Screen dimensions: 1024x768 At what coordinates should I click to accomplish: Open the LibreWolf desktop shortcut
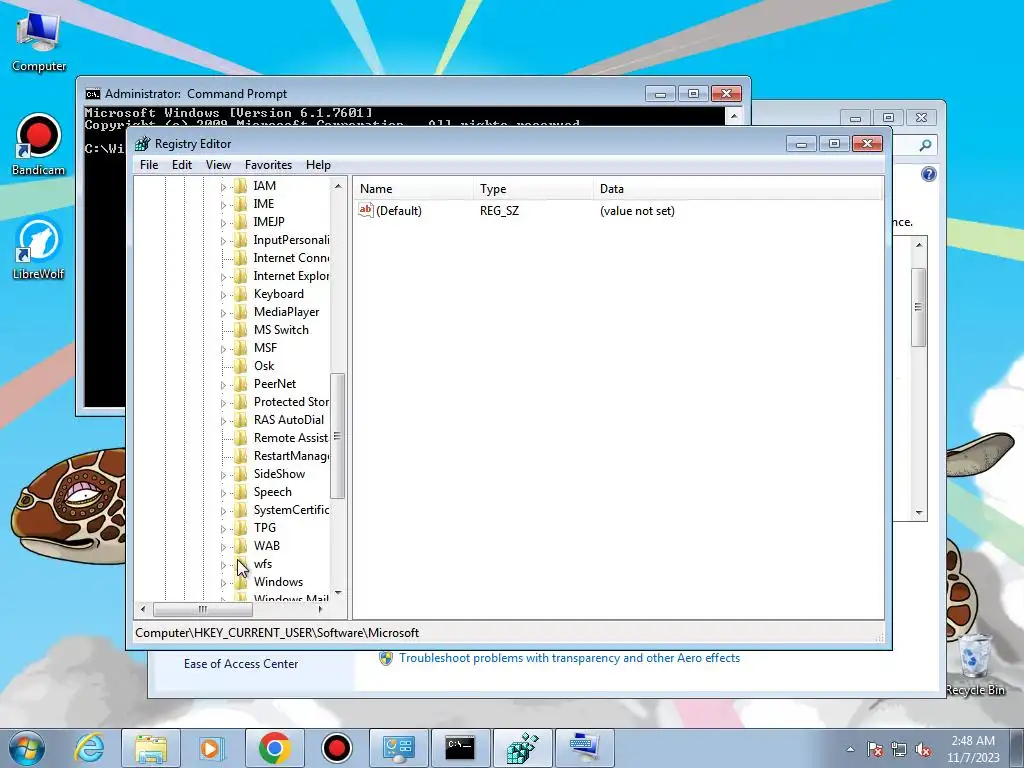tap(39, 249)
